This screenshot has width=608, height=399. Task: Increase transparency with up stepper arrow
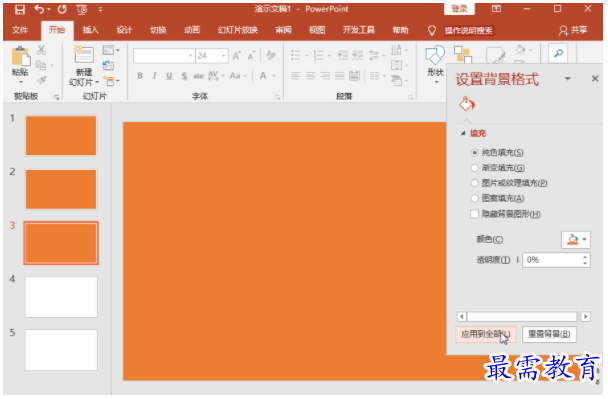coord(585,256)
